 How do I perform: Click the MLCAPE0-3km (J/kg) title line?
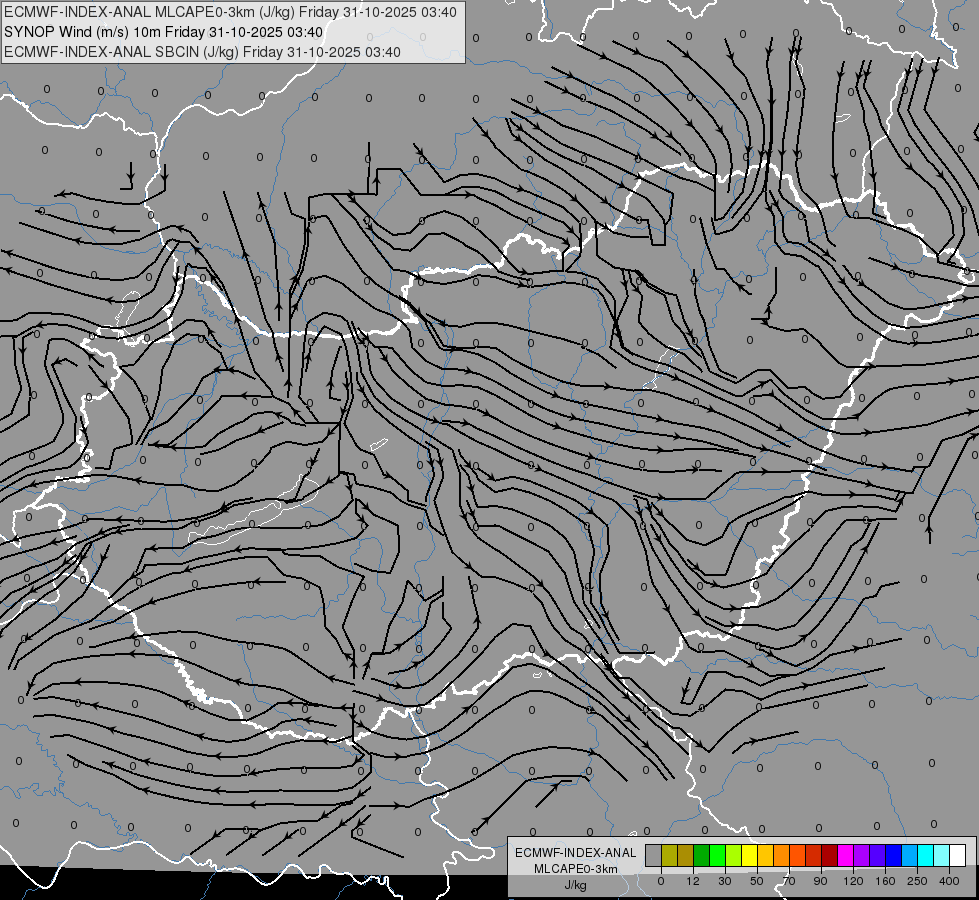(x=230, y=12)
